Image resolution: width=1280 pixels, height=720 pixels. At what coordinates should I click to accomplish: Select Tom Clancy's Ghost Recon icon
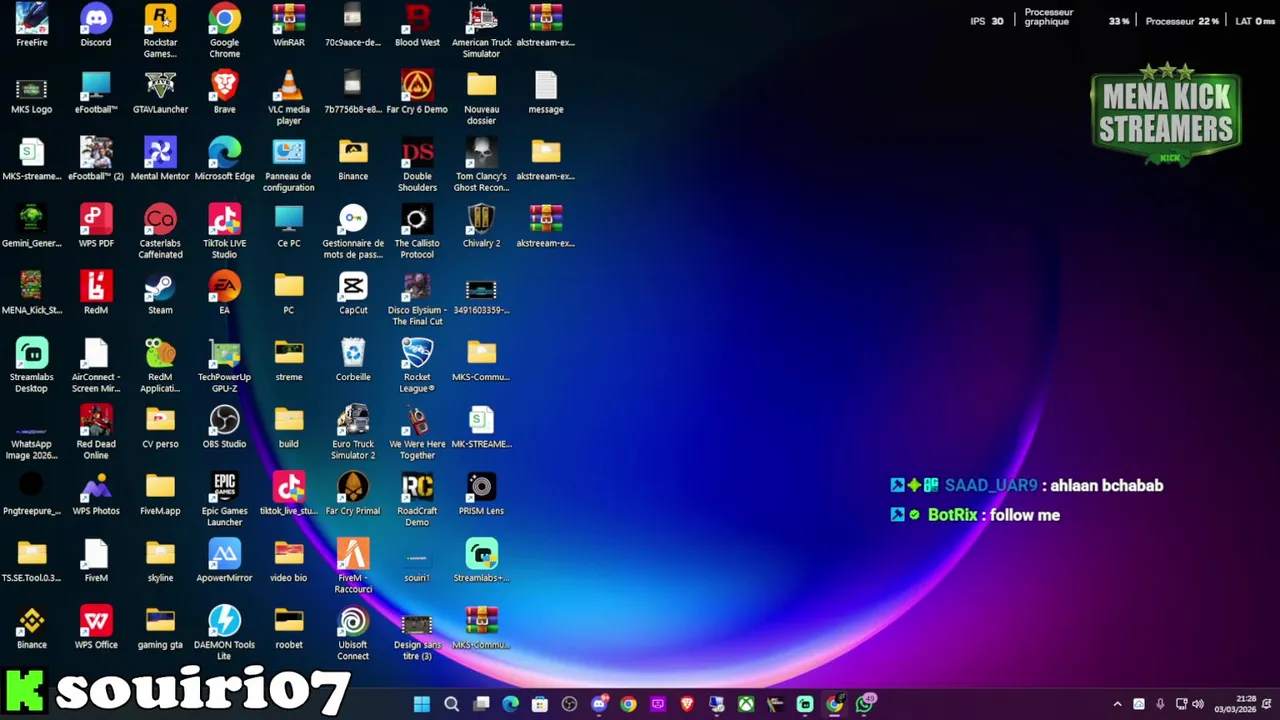(481, 164)
